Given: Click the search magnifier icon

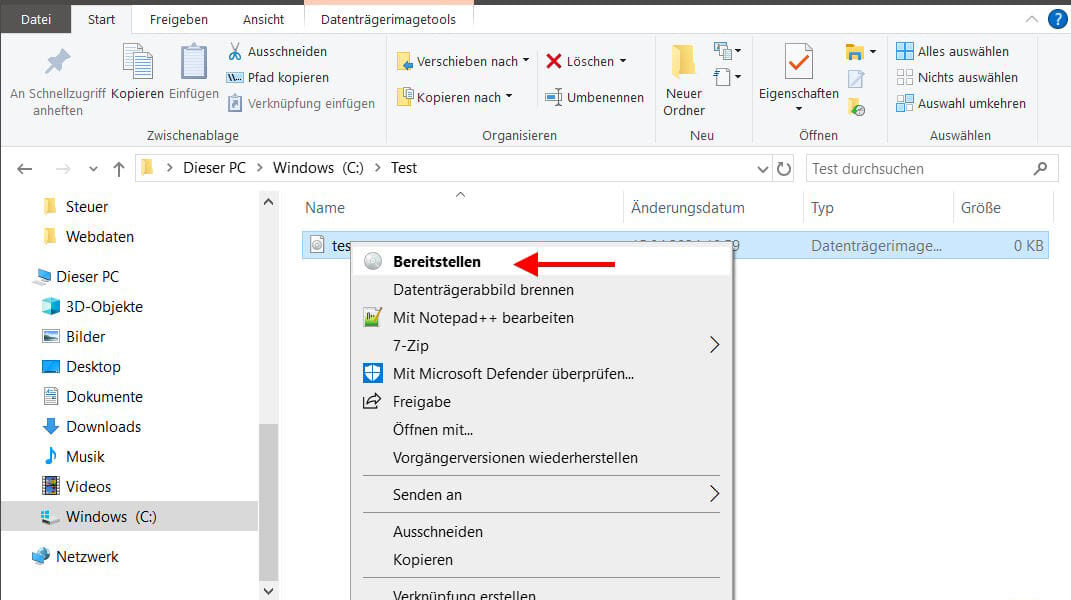Looking at the screenshot, I should (x=1040, y=168).
